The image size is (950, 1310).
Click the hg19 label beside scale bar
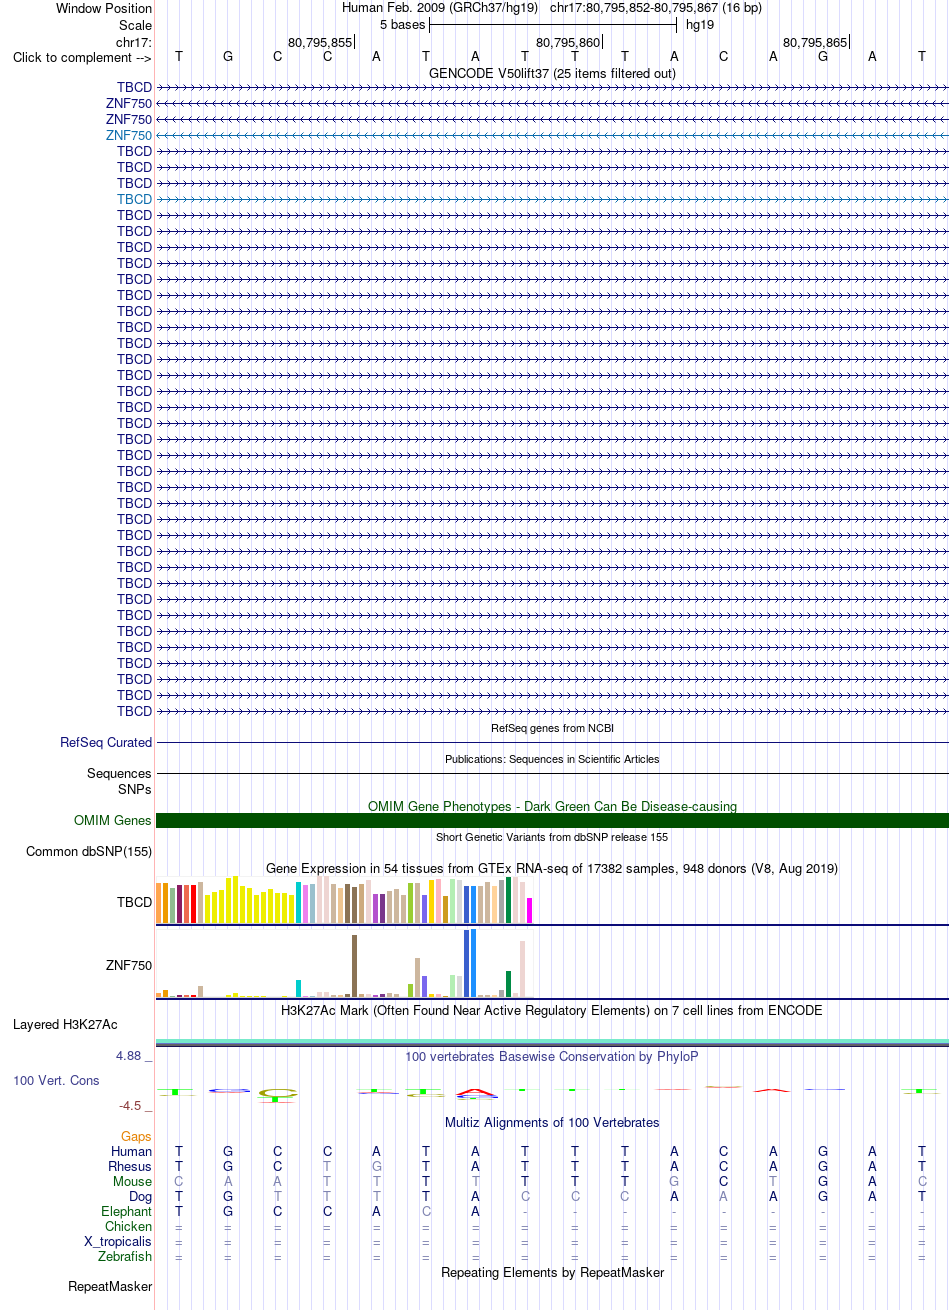tap(700, 24)
